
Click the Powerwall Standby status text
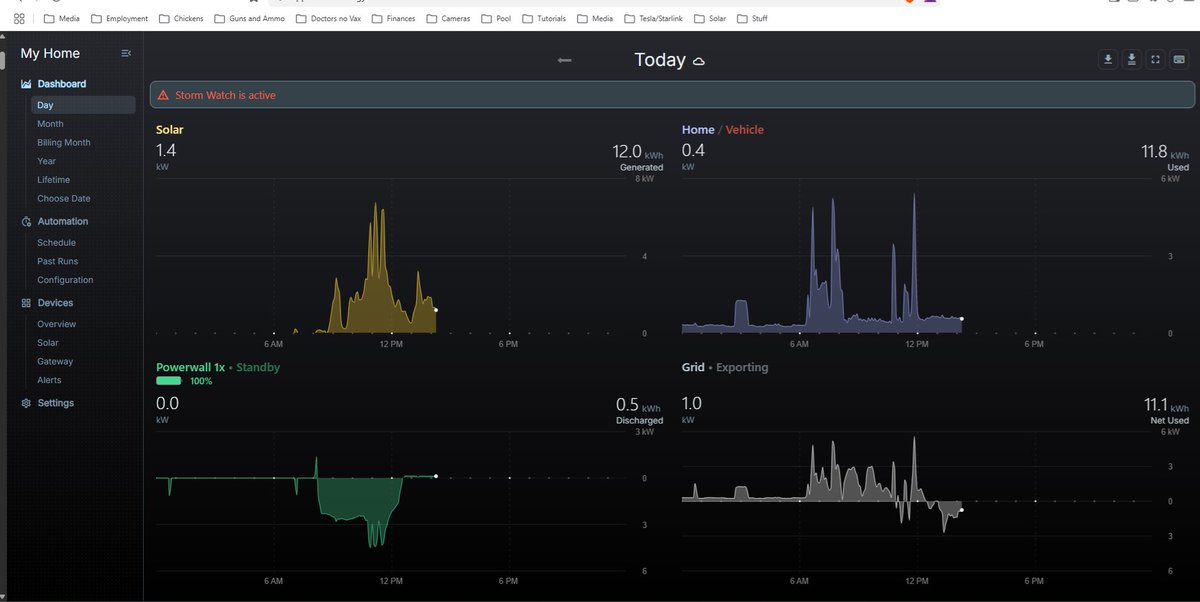pos(258,367)
